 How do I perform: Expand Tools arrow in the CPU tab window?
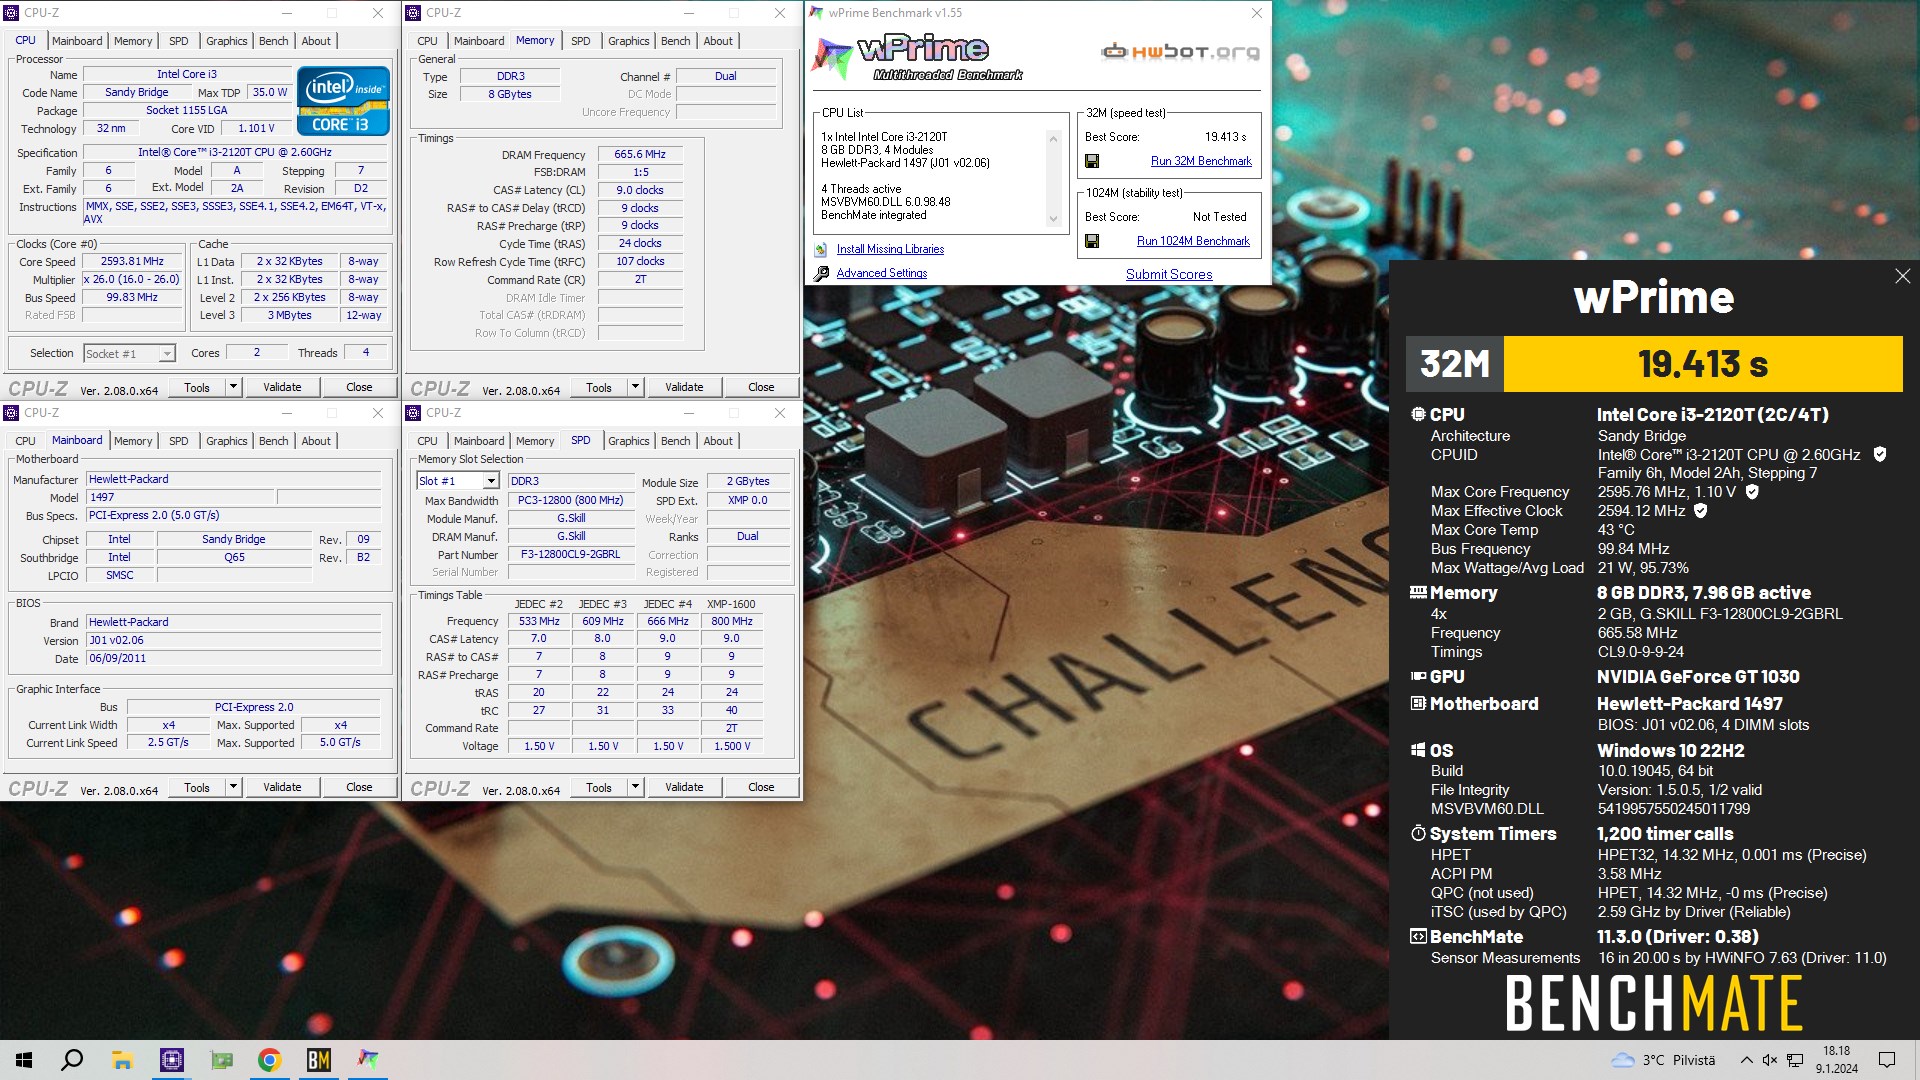click(234, 387)
